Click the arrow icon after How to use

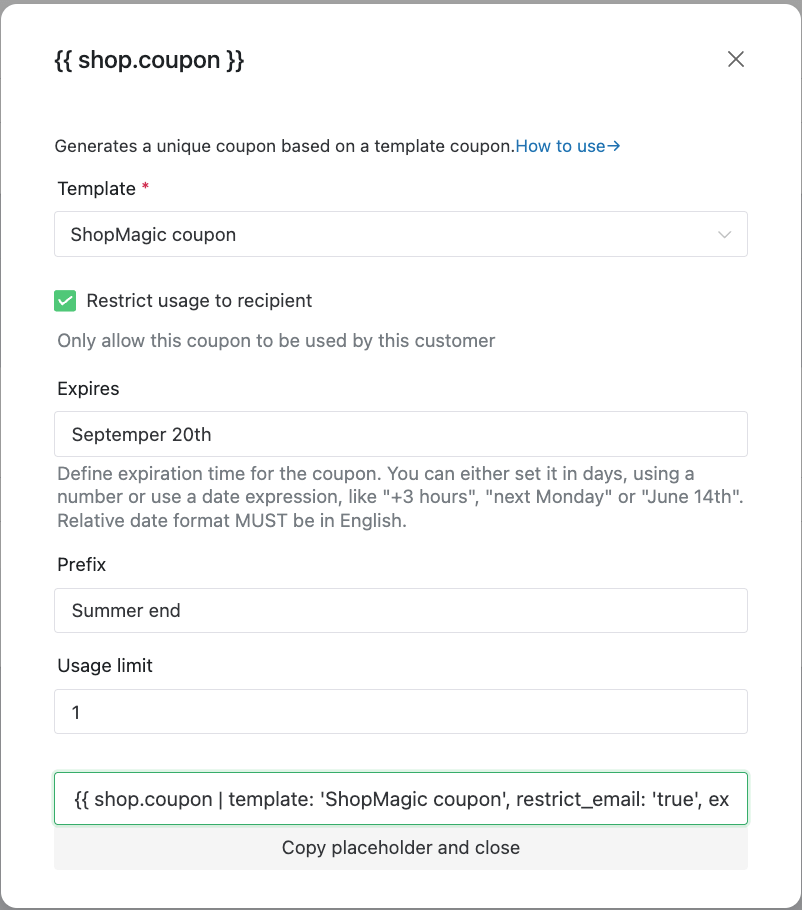point(613,146)
